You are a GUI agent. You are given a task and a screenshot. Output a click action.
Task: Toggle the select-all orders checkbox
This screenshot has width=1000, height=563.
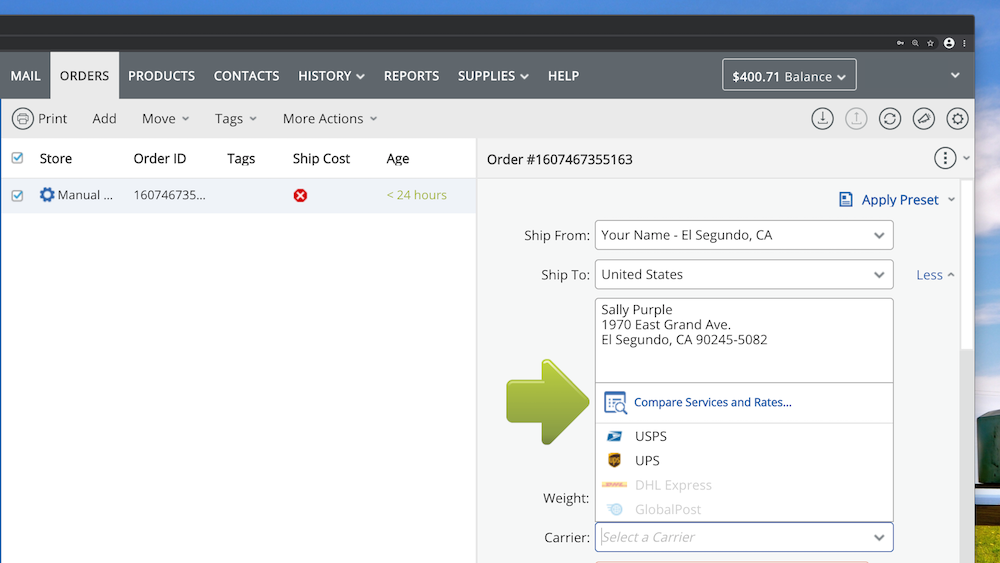(17, 158)
